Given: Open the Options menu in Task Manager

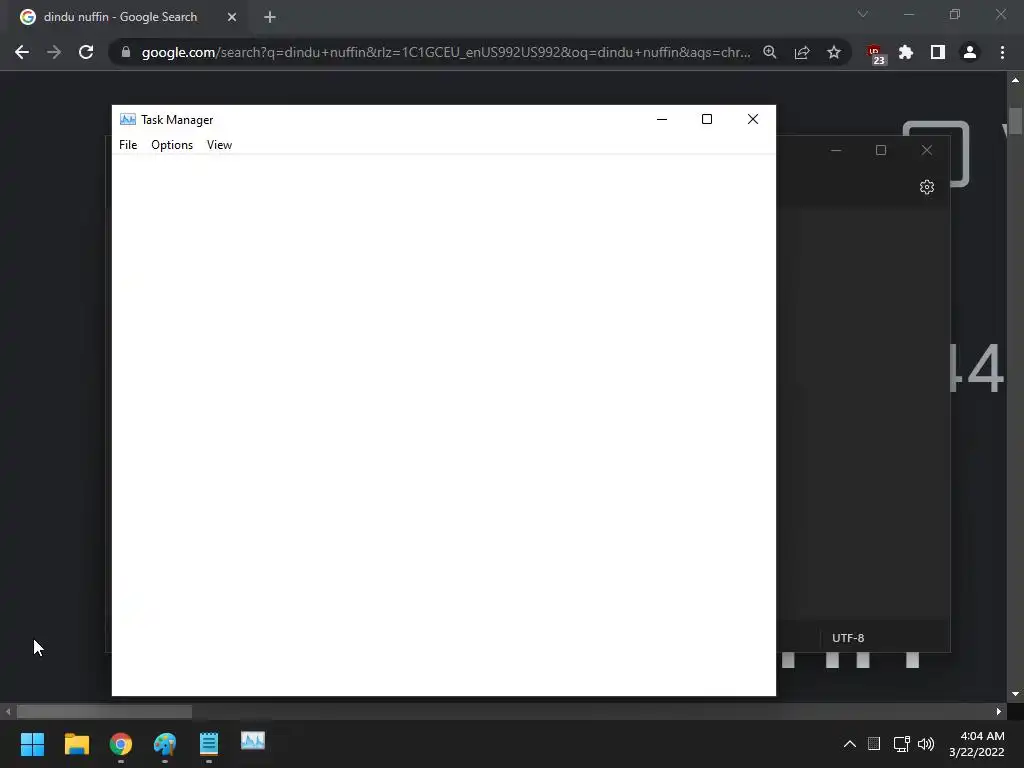Looking at the screenshot, I should [x=172, y=145].
